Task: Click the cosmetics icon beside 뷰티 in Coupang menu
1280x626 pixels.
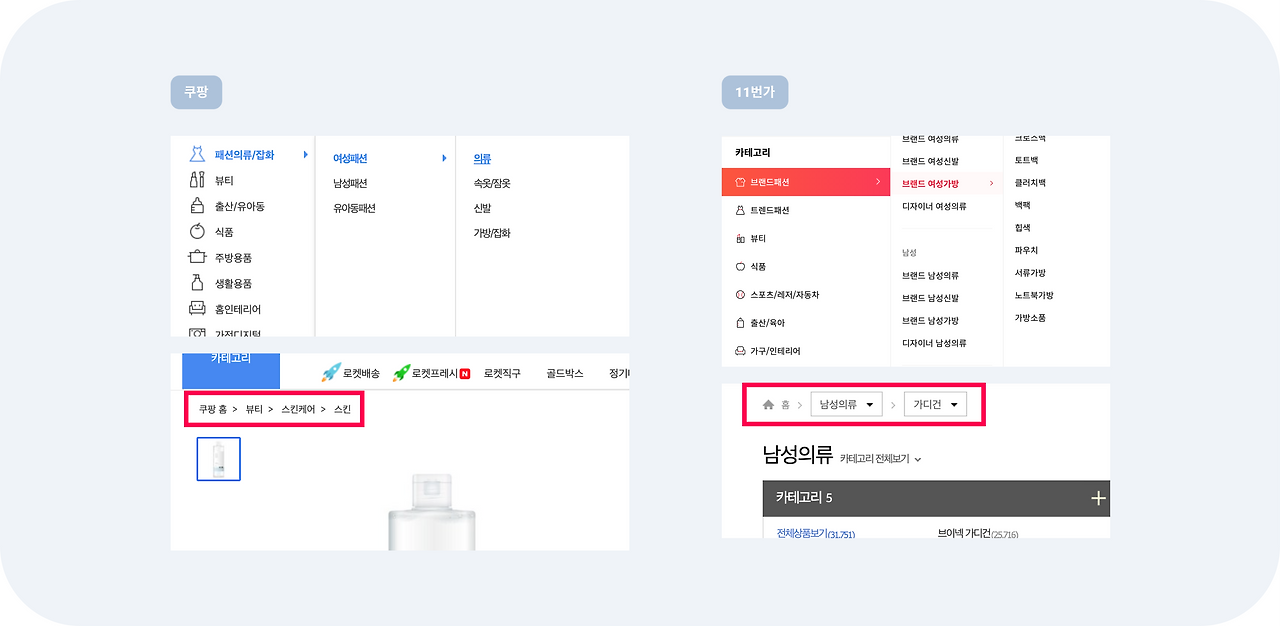Action: tap(197, 180)
